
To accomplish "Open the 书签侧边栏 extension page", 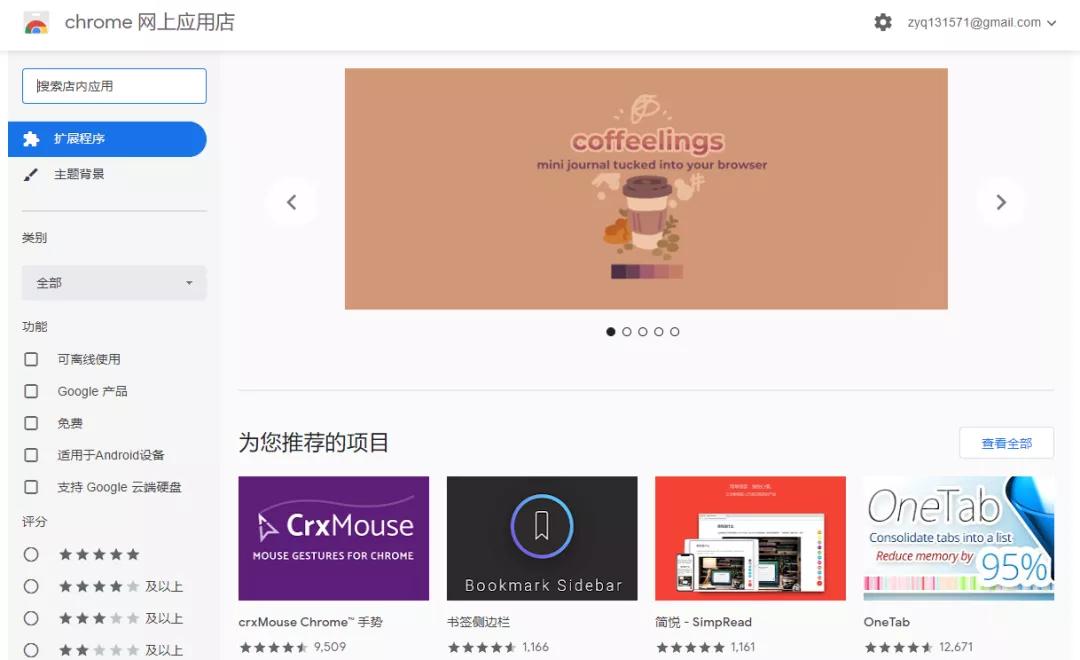I will (x=541, y=538).
